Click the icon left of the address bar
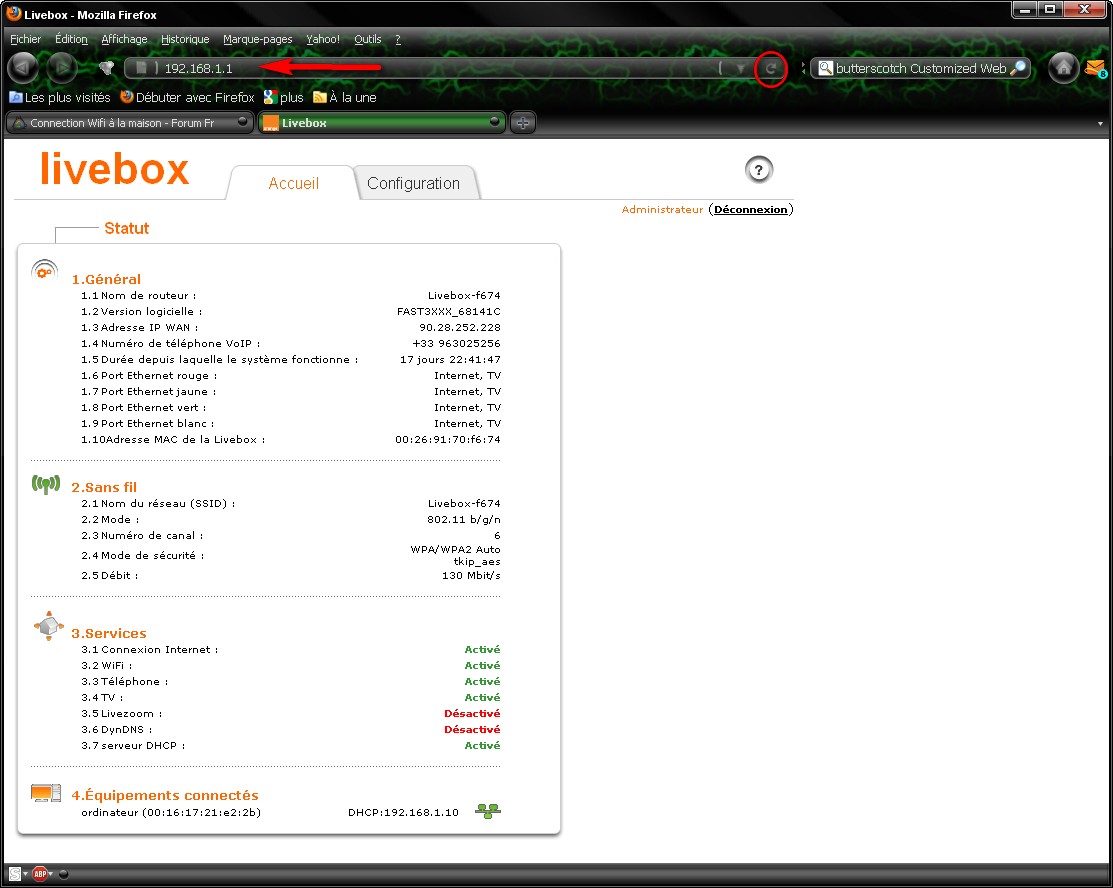 [x=106, y=68]
